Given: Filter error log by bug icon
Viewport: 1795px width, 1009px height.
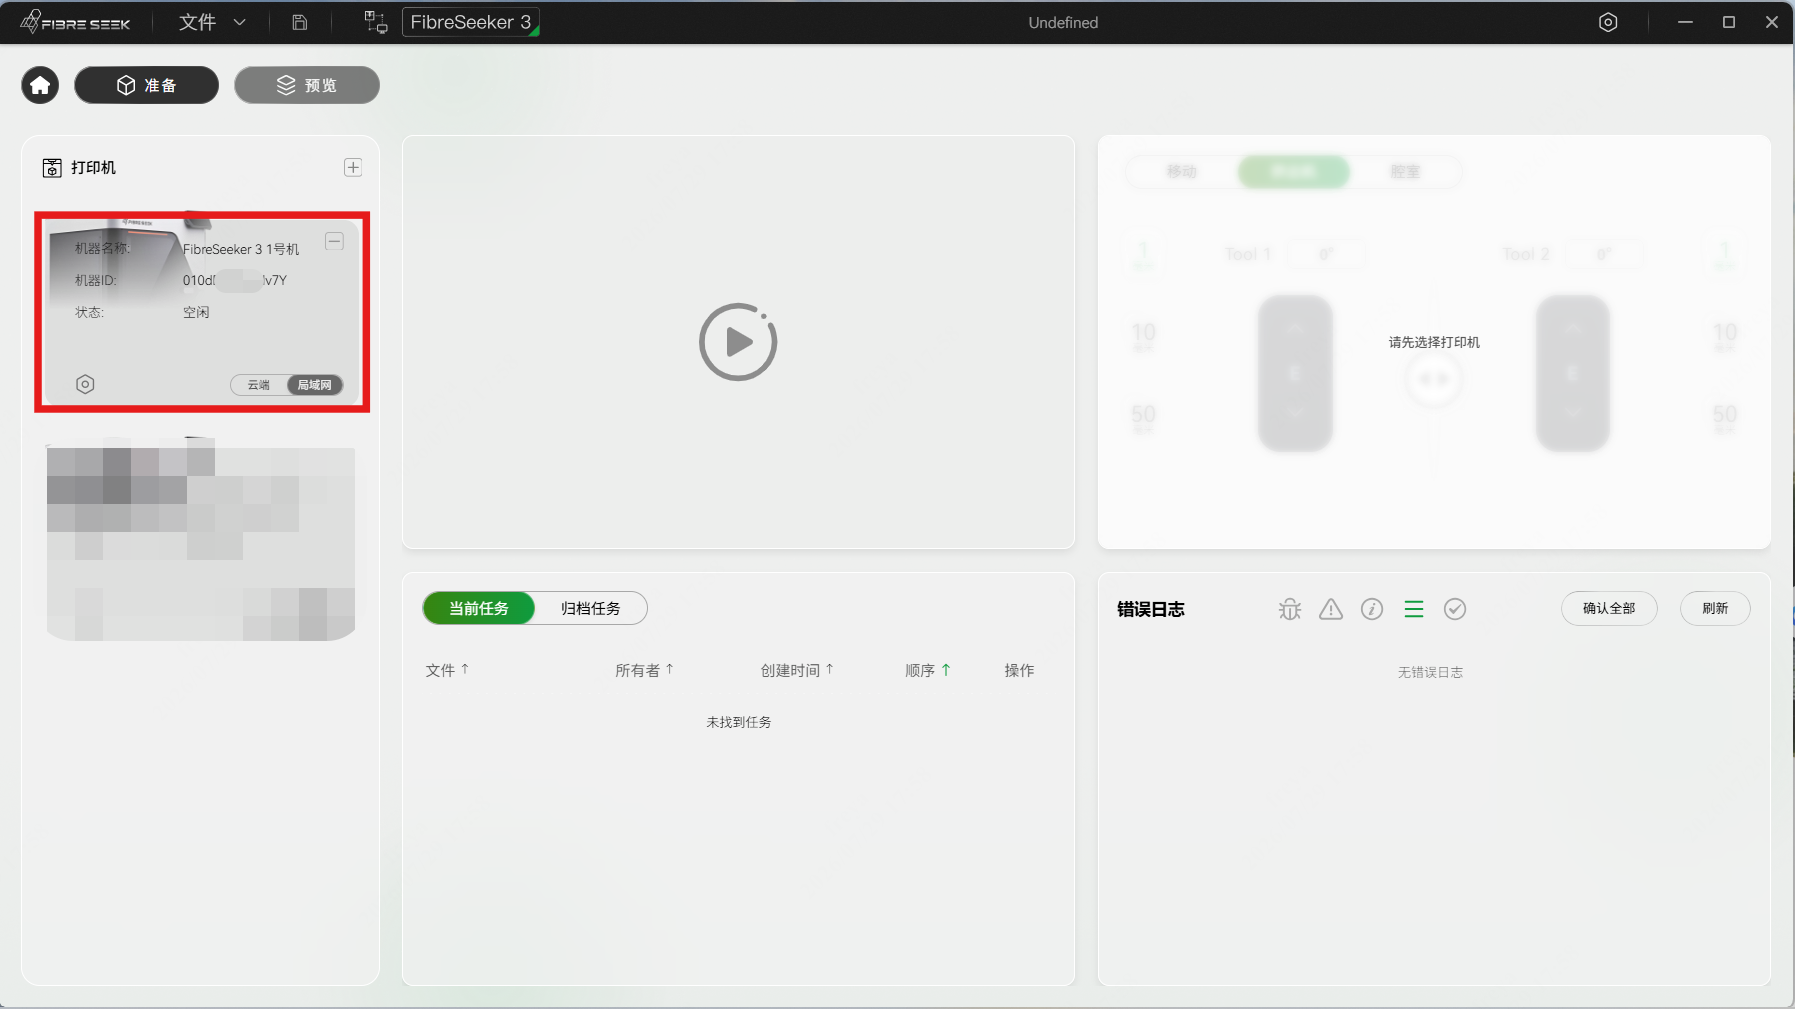Looking at the screenshot, I should 1290,609.
